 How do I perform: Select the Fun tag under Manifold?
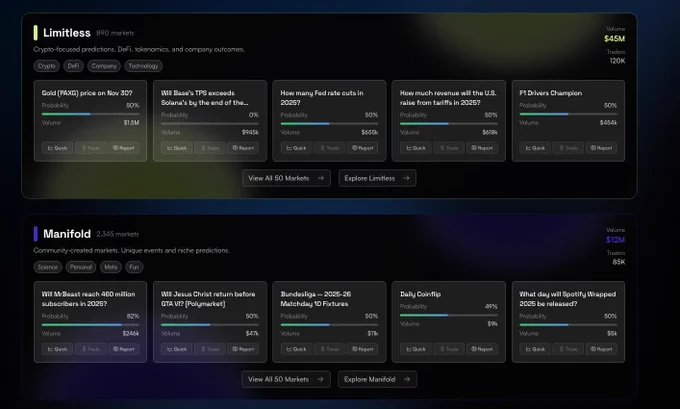point(134,267)
